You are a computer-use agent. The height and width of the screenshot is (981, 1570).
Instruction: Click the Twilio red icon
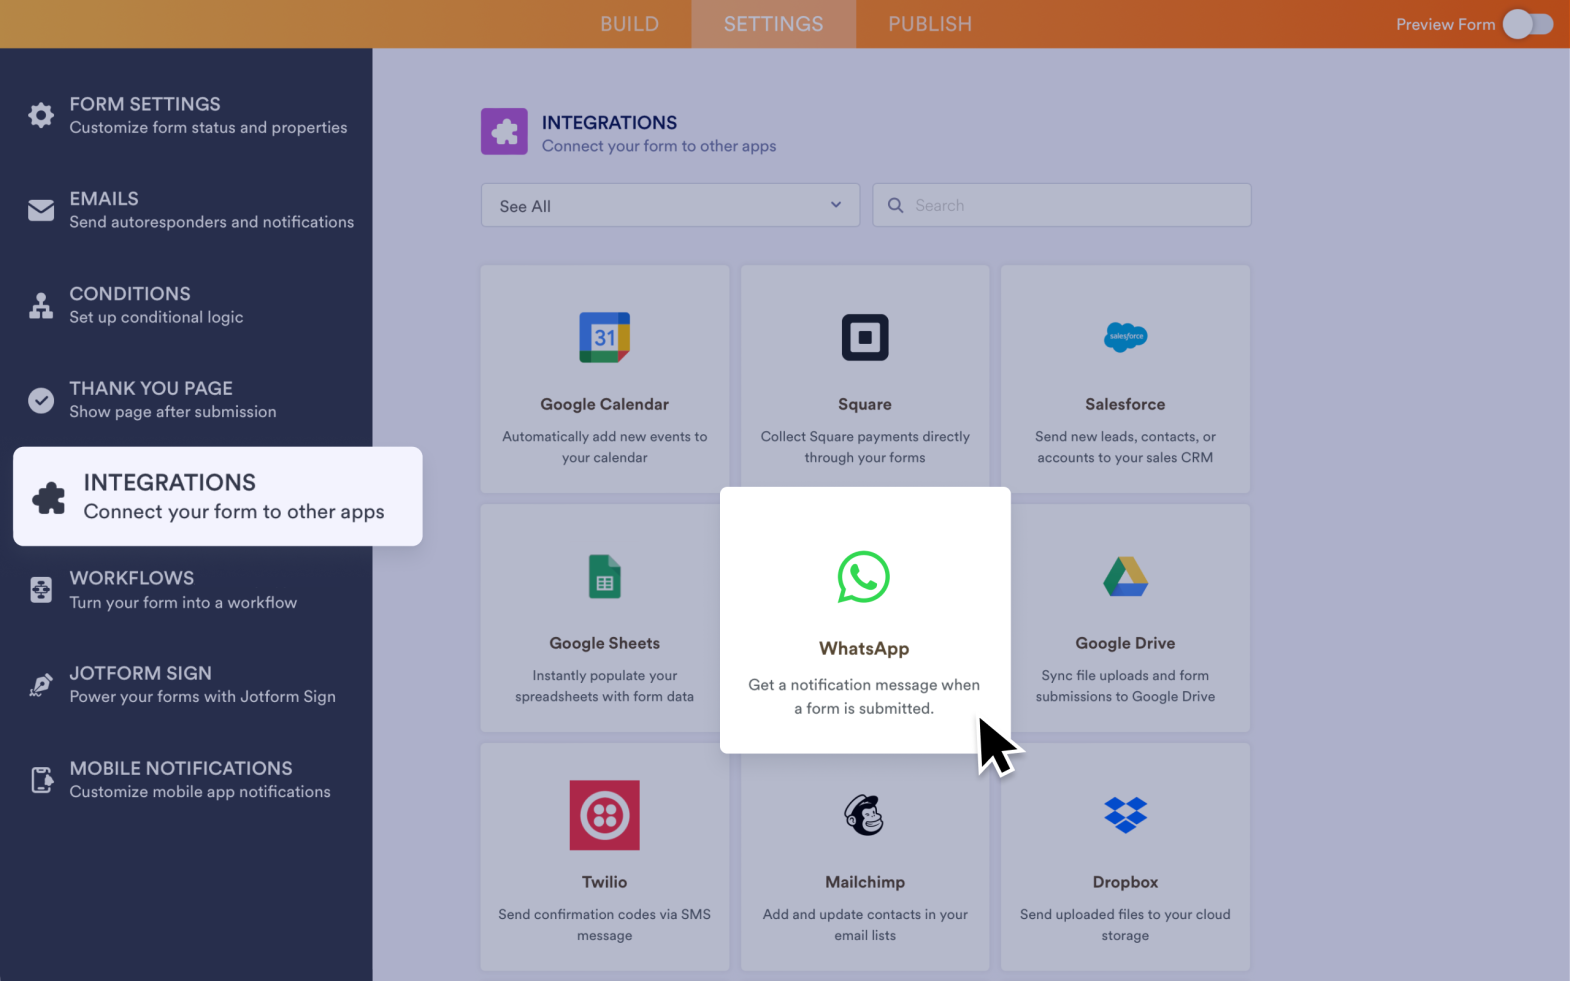[604, 815]
